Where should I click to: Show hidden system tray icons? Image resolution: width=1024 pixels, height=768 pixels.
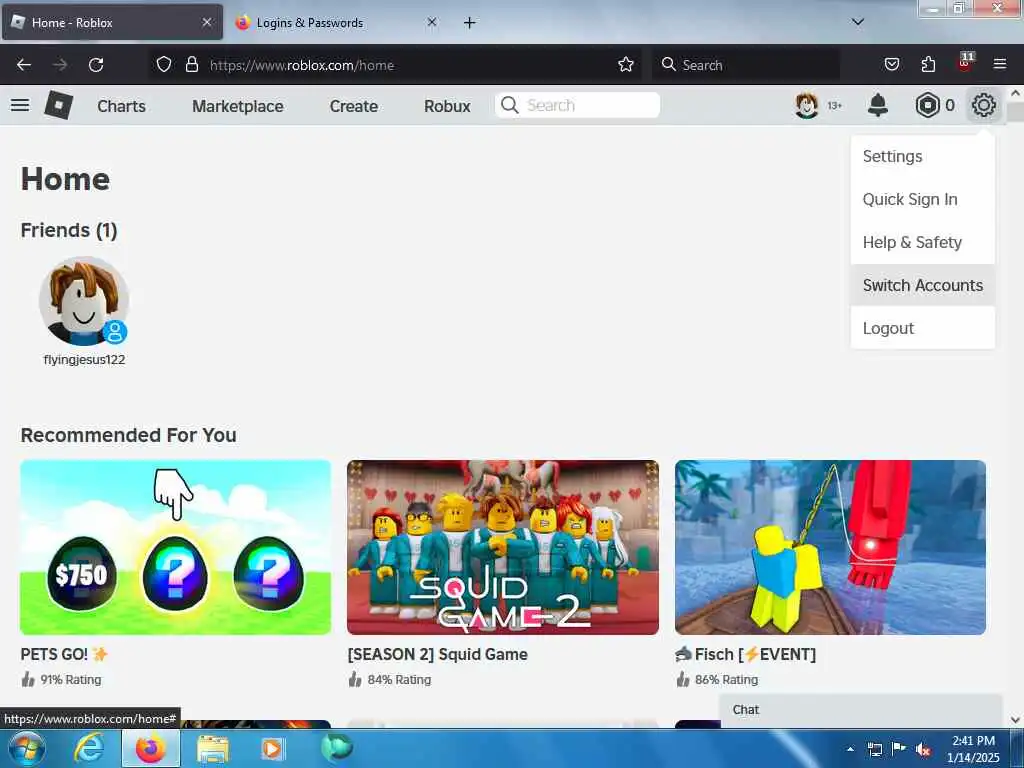pyautogui.click(x=850, y=750)
